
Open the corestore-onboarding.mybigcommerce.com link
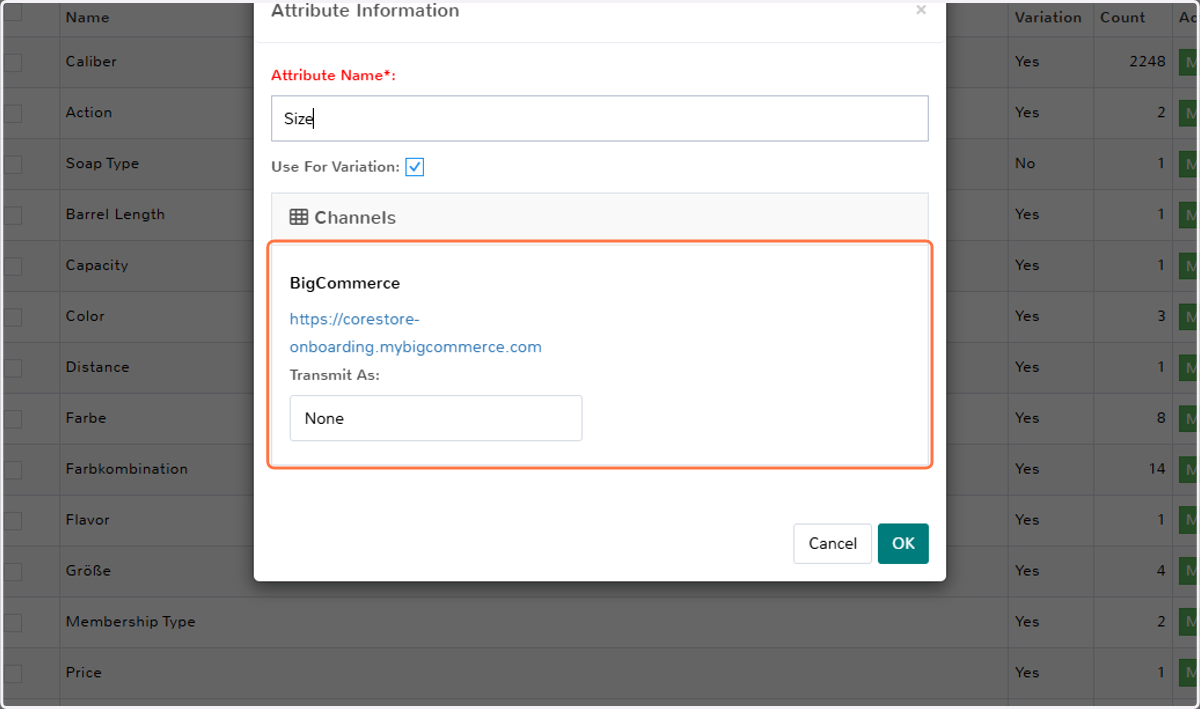click(416, 333)
